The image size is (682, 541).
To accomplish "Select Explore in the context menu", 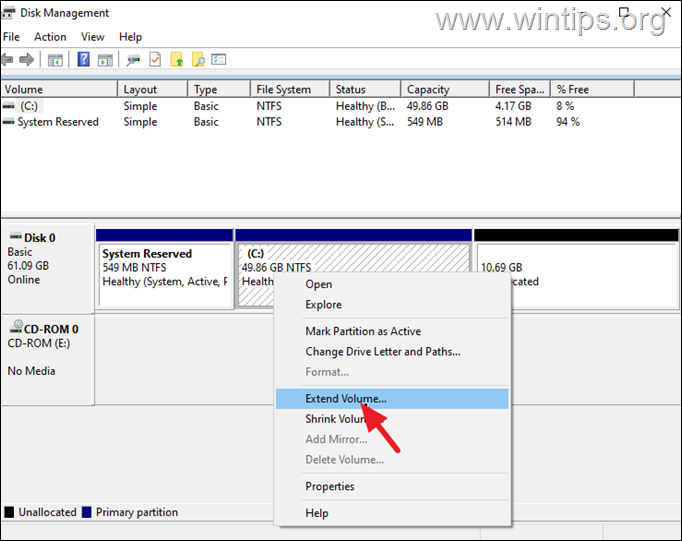I will click(392, 304).
